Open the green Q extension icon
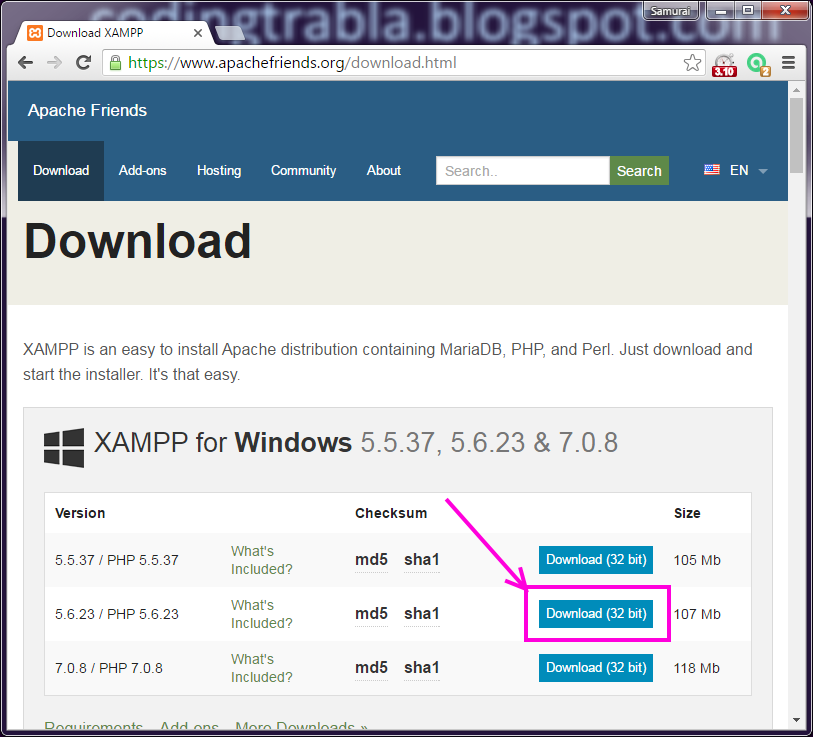The width and height of the screenshot is (813, 737). tap(758, 64)
